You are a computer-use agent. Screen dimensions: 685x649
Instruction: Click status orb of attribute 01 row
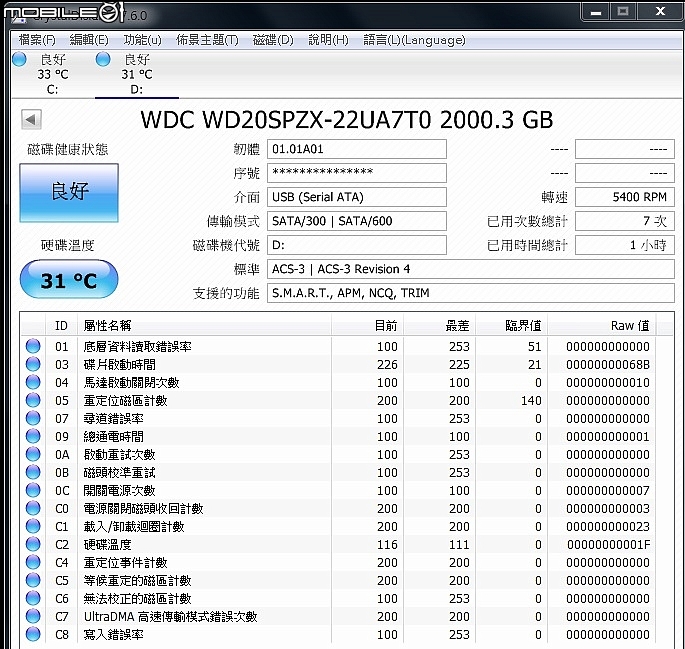tap(33, 346)
